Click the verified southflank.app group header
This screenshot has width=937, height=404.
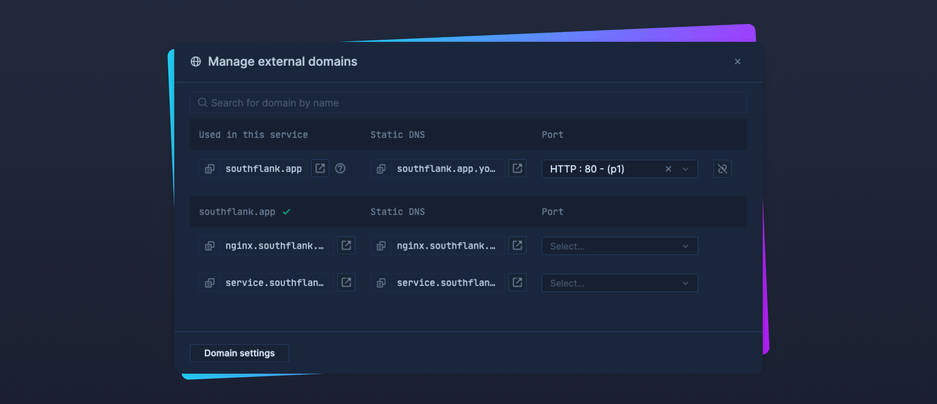237,212
